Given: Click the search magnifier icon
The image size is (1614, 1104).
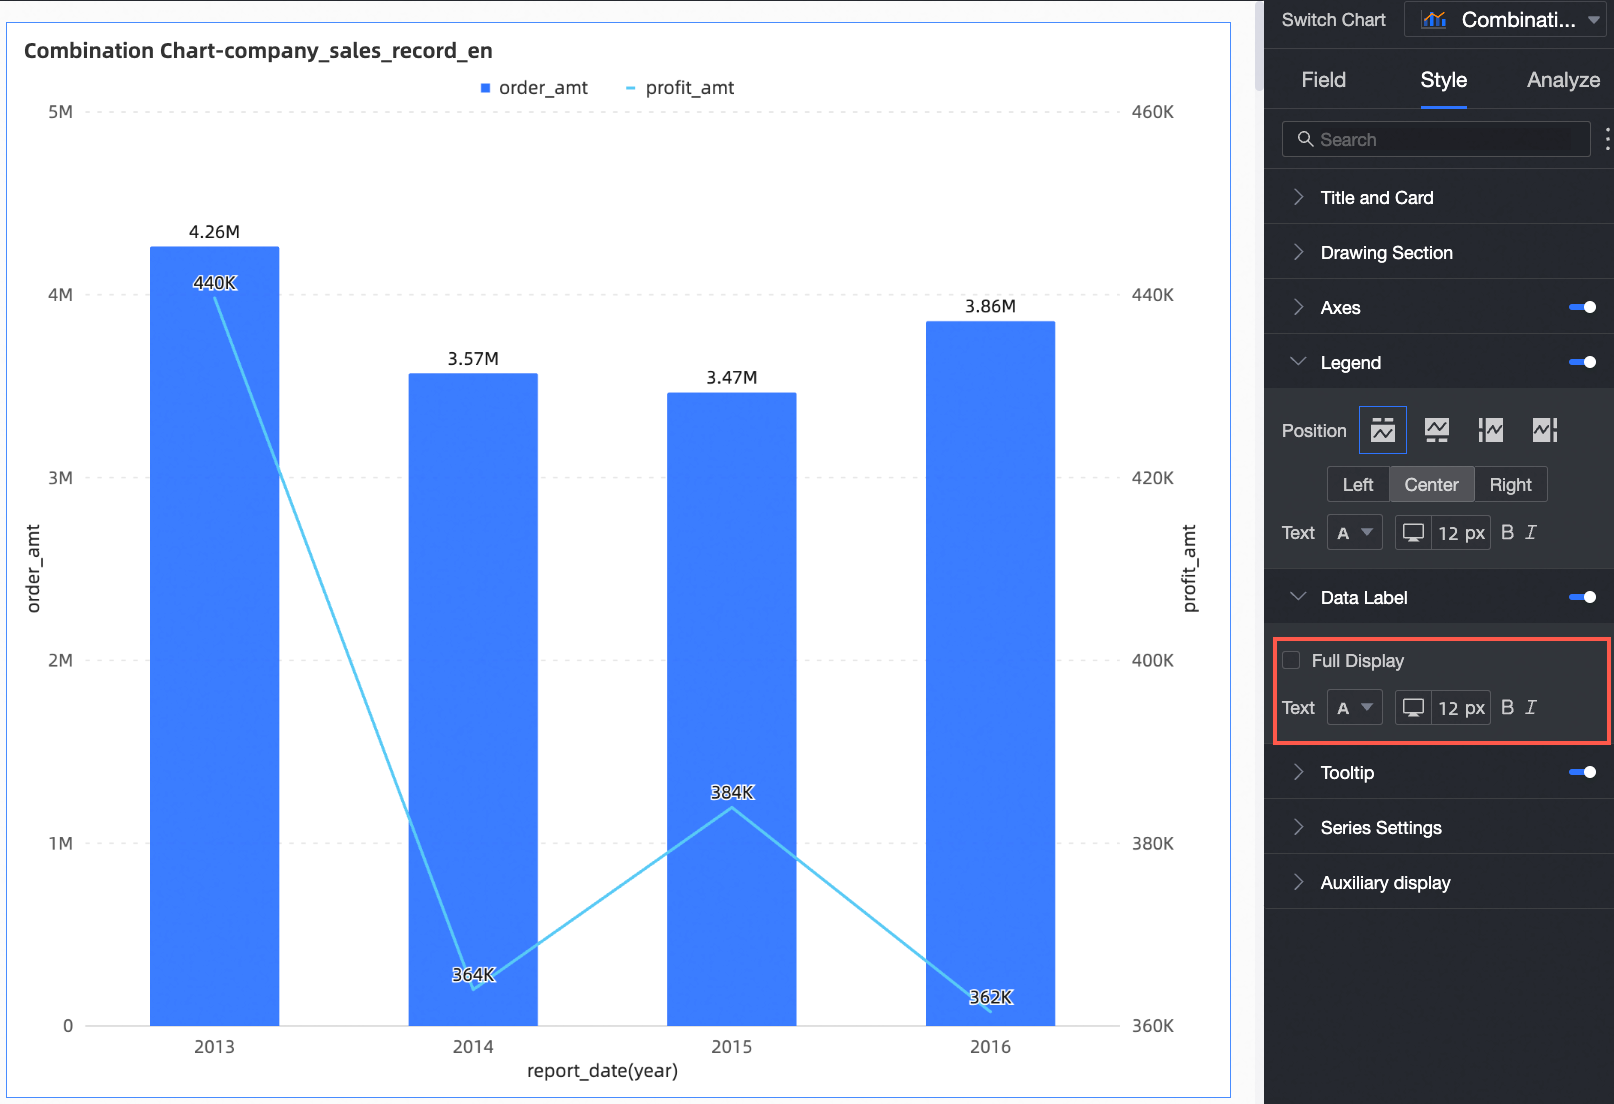Looking at the screenshot, I should tap(1305, 139).
